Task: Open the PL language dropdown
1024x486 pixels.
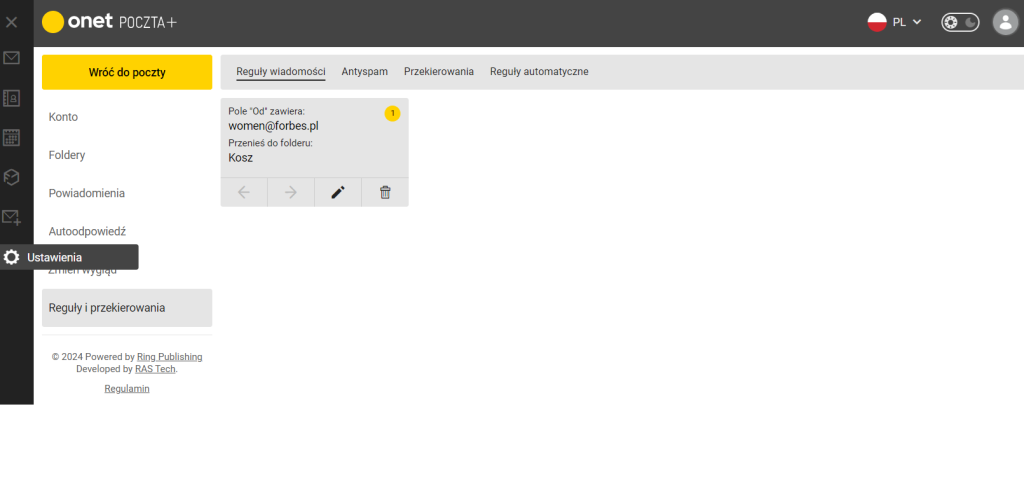Action: click(894, 22)
